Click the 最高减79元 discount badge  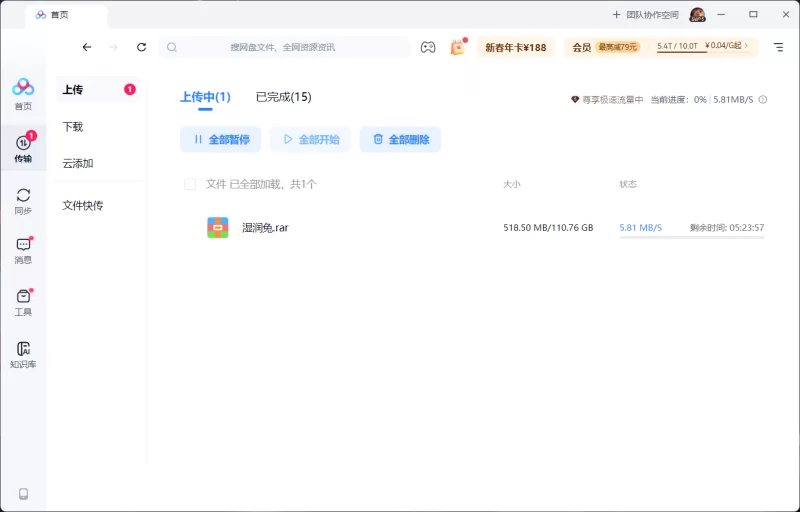(617, 47)
